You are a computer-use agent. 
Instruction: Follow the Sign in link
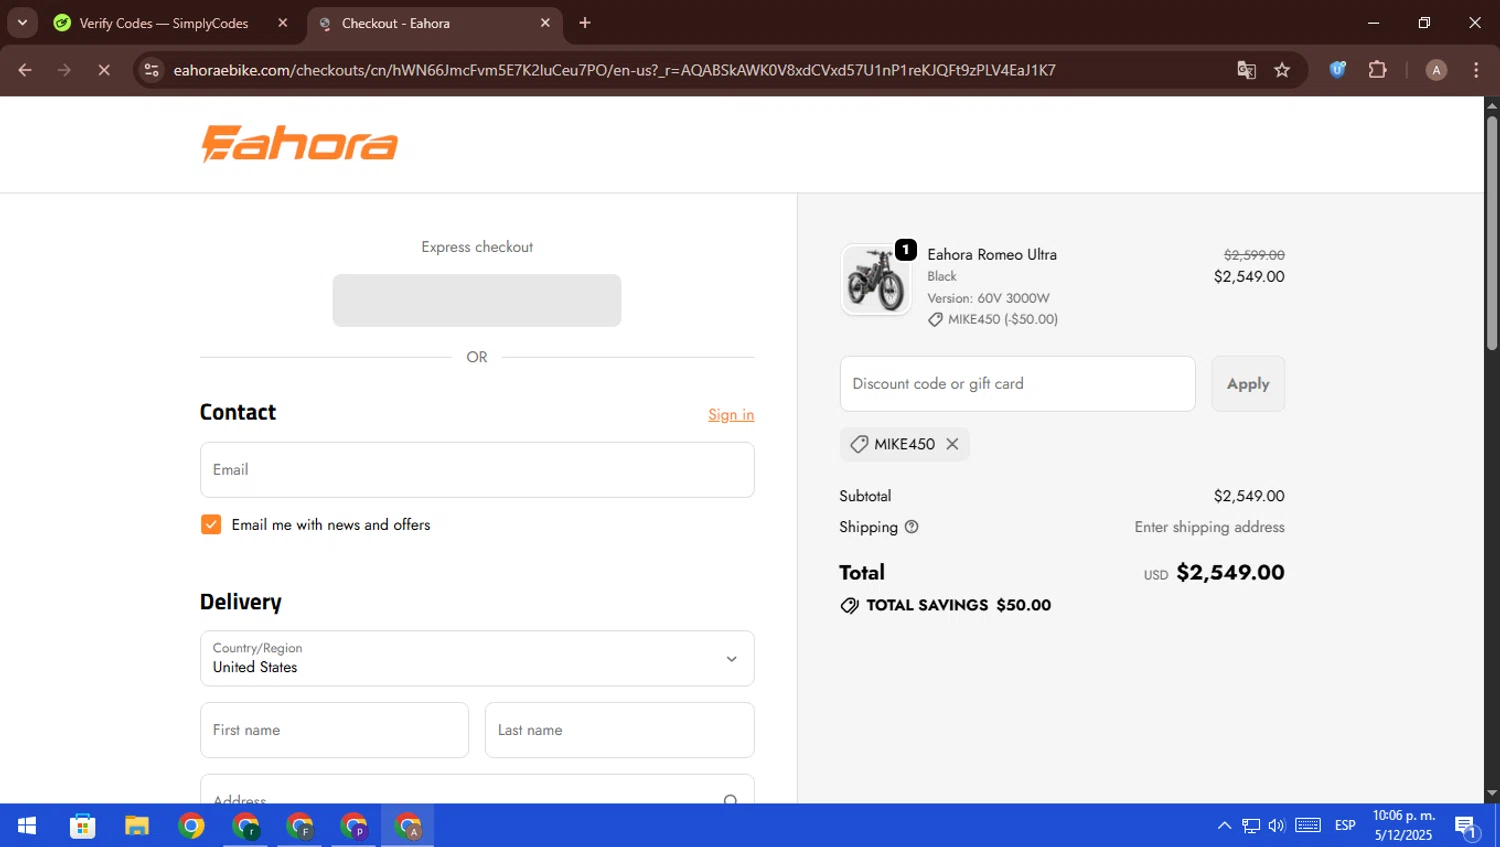pyautogui.click(x=731, y=414)
